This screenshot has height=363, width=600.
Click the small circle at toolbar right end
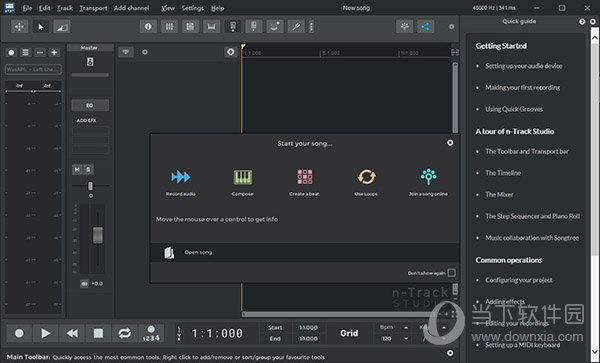coord(452,27)
